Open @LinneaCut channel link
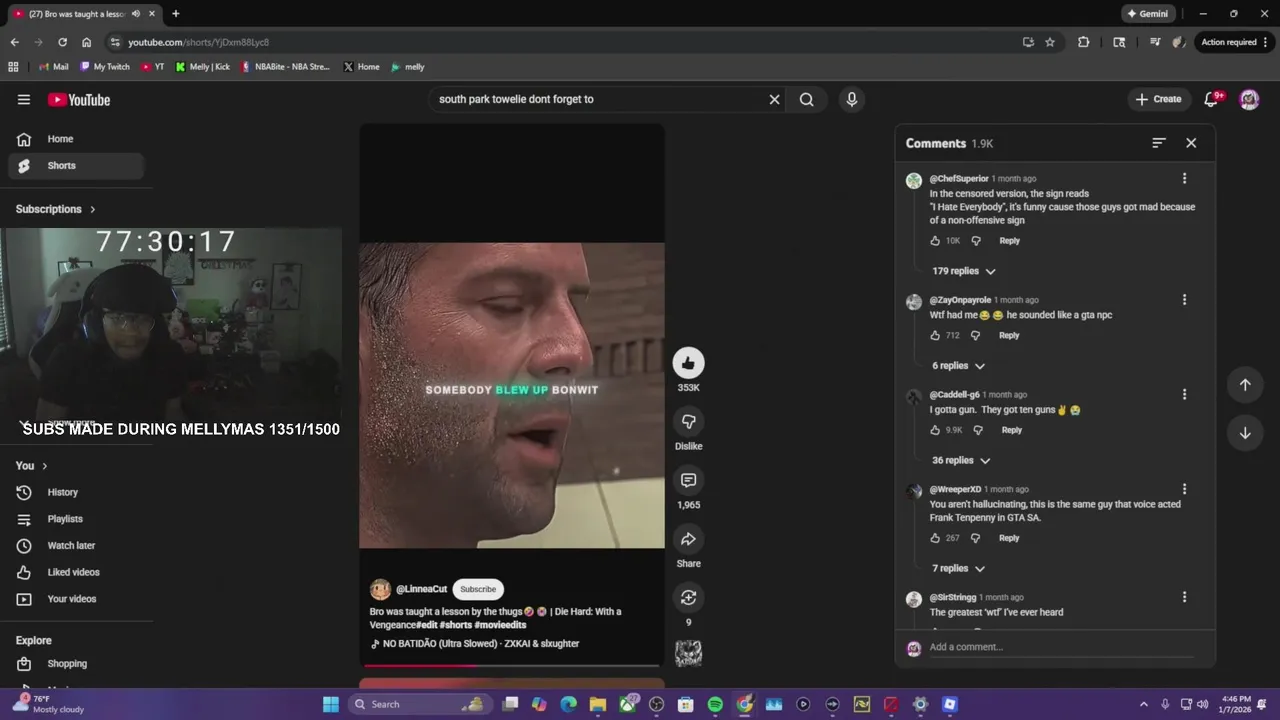Image resolution: width=1280 pixels, height=720 pixels. [421, 590]
